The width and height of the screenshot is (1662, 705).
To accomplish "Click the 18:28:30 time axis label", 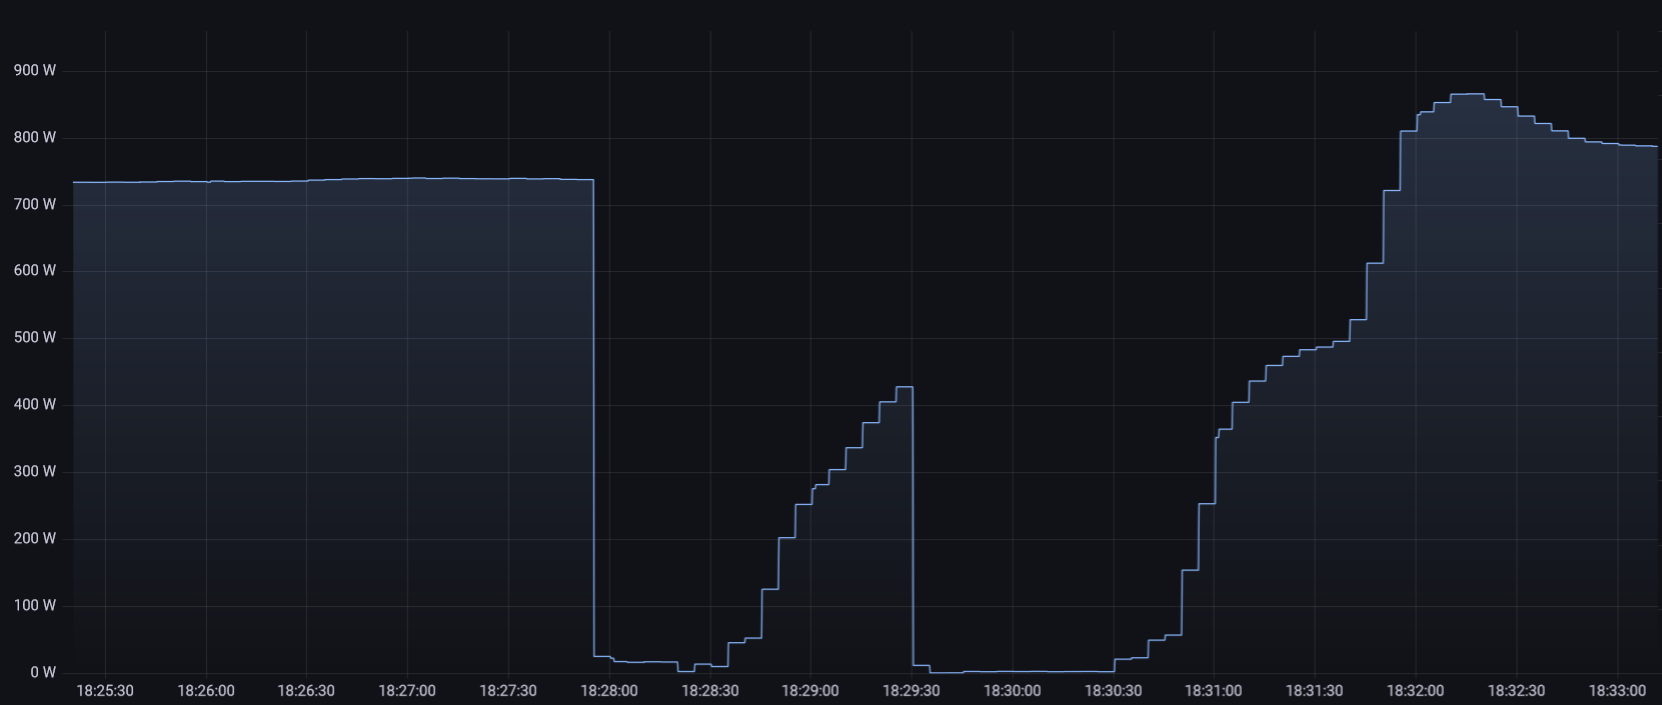I will pos(710,691).
